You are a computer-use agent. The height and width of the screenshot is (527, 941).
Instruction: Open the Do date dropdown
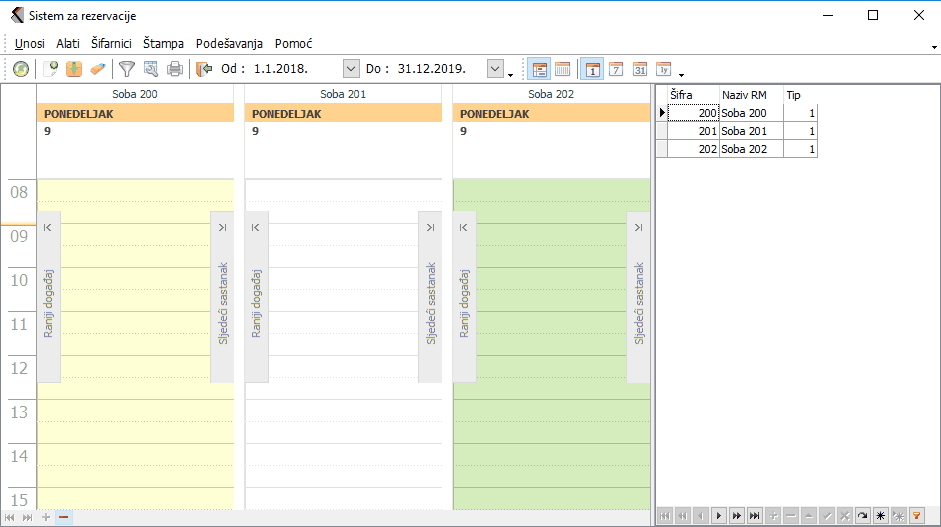[x=495, y=69]
